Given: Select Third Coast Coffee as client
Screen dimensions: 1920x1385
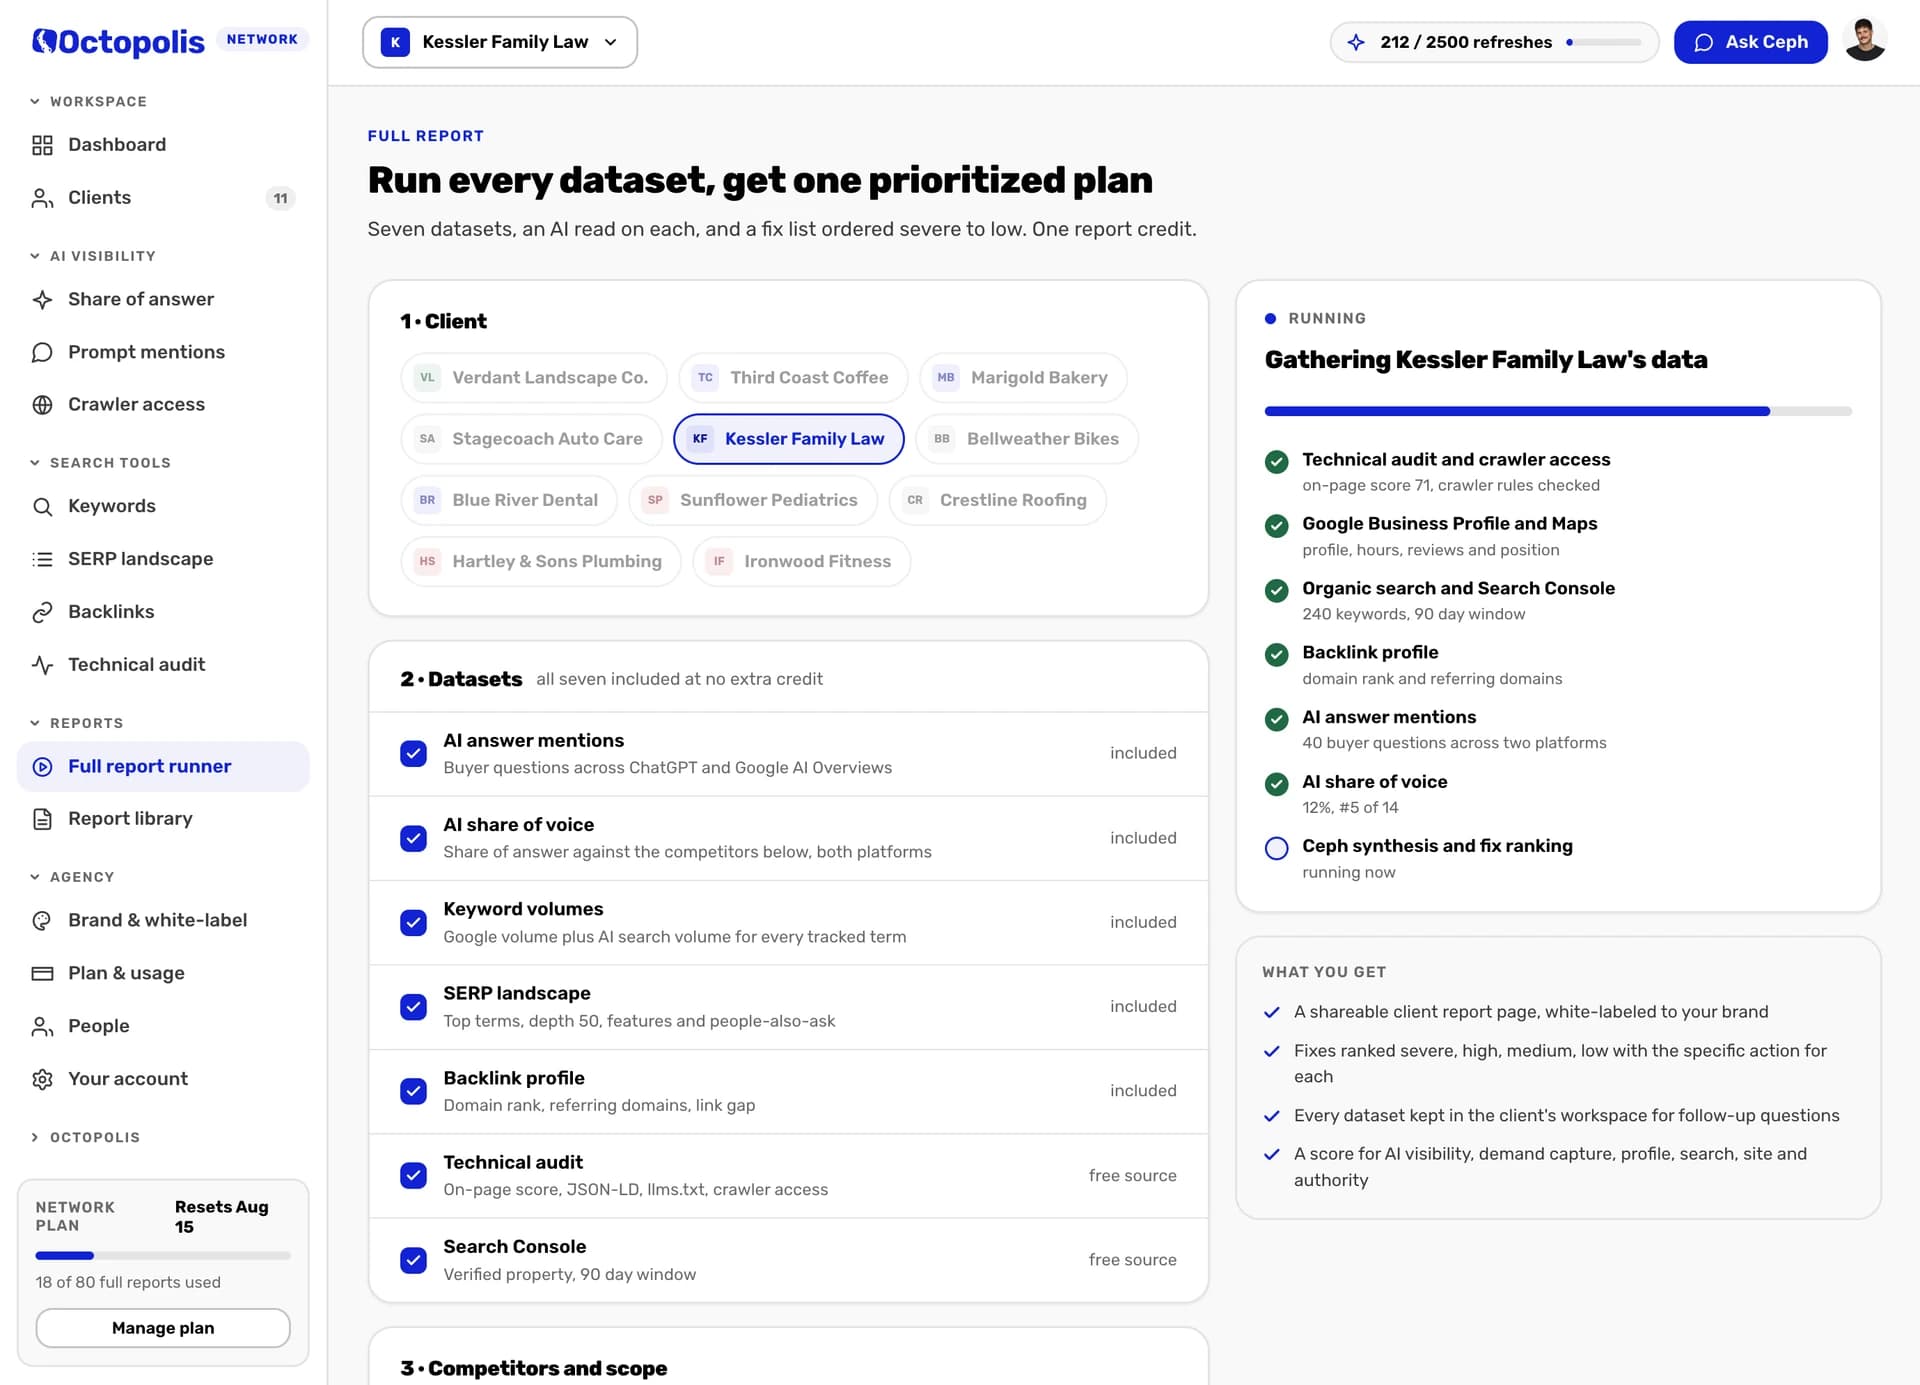Looking at the screenshot, I should 792,377.
